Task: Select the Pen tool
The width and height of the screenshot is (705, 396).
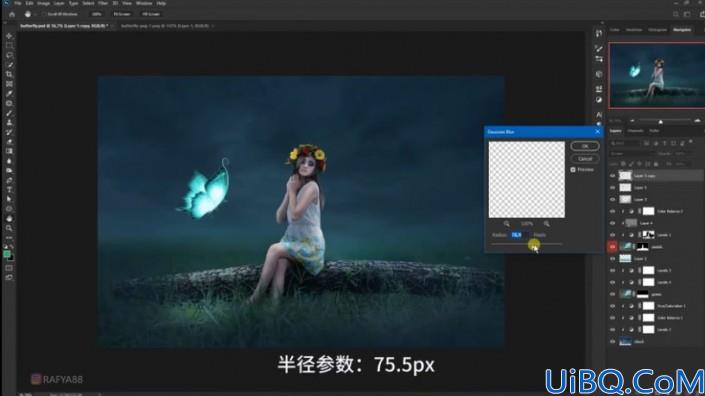Action: point(9,180)
